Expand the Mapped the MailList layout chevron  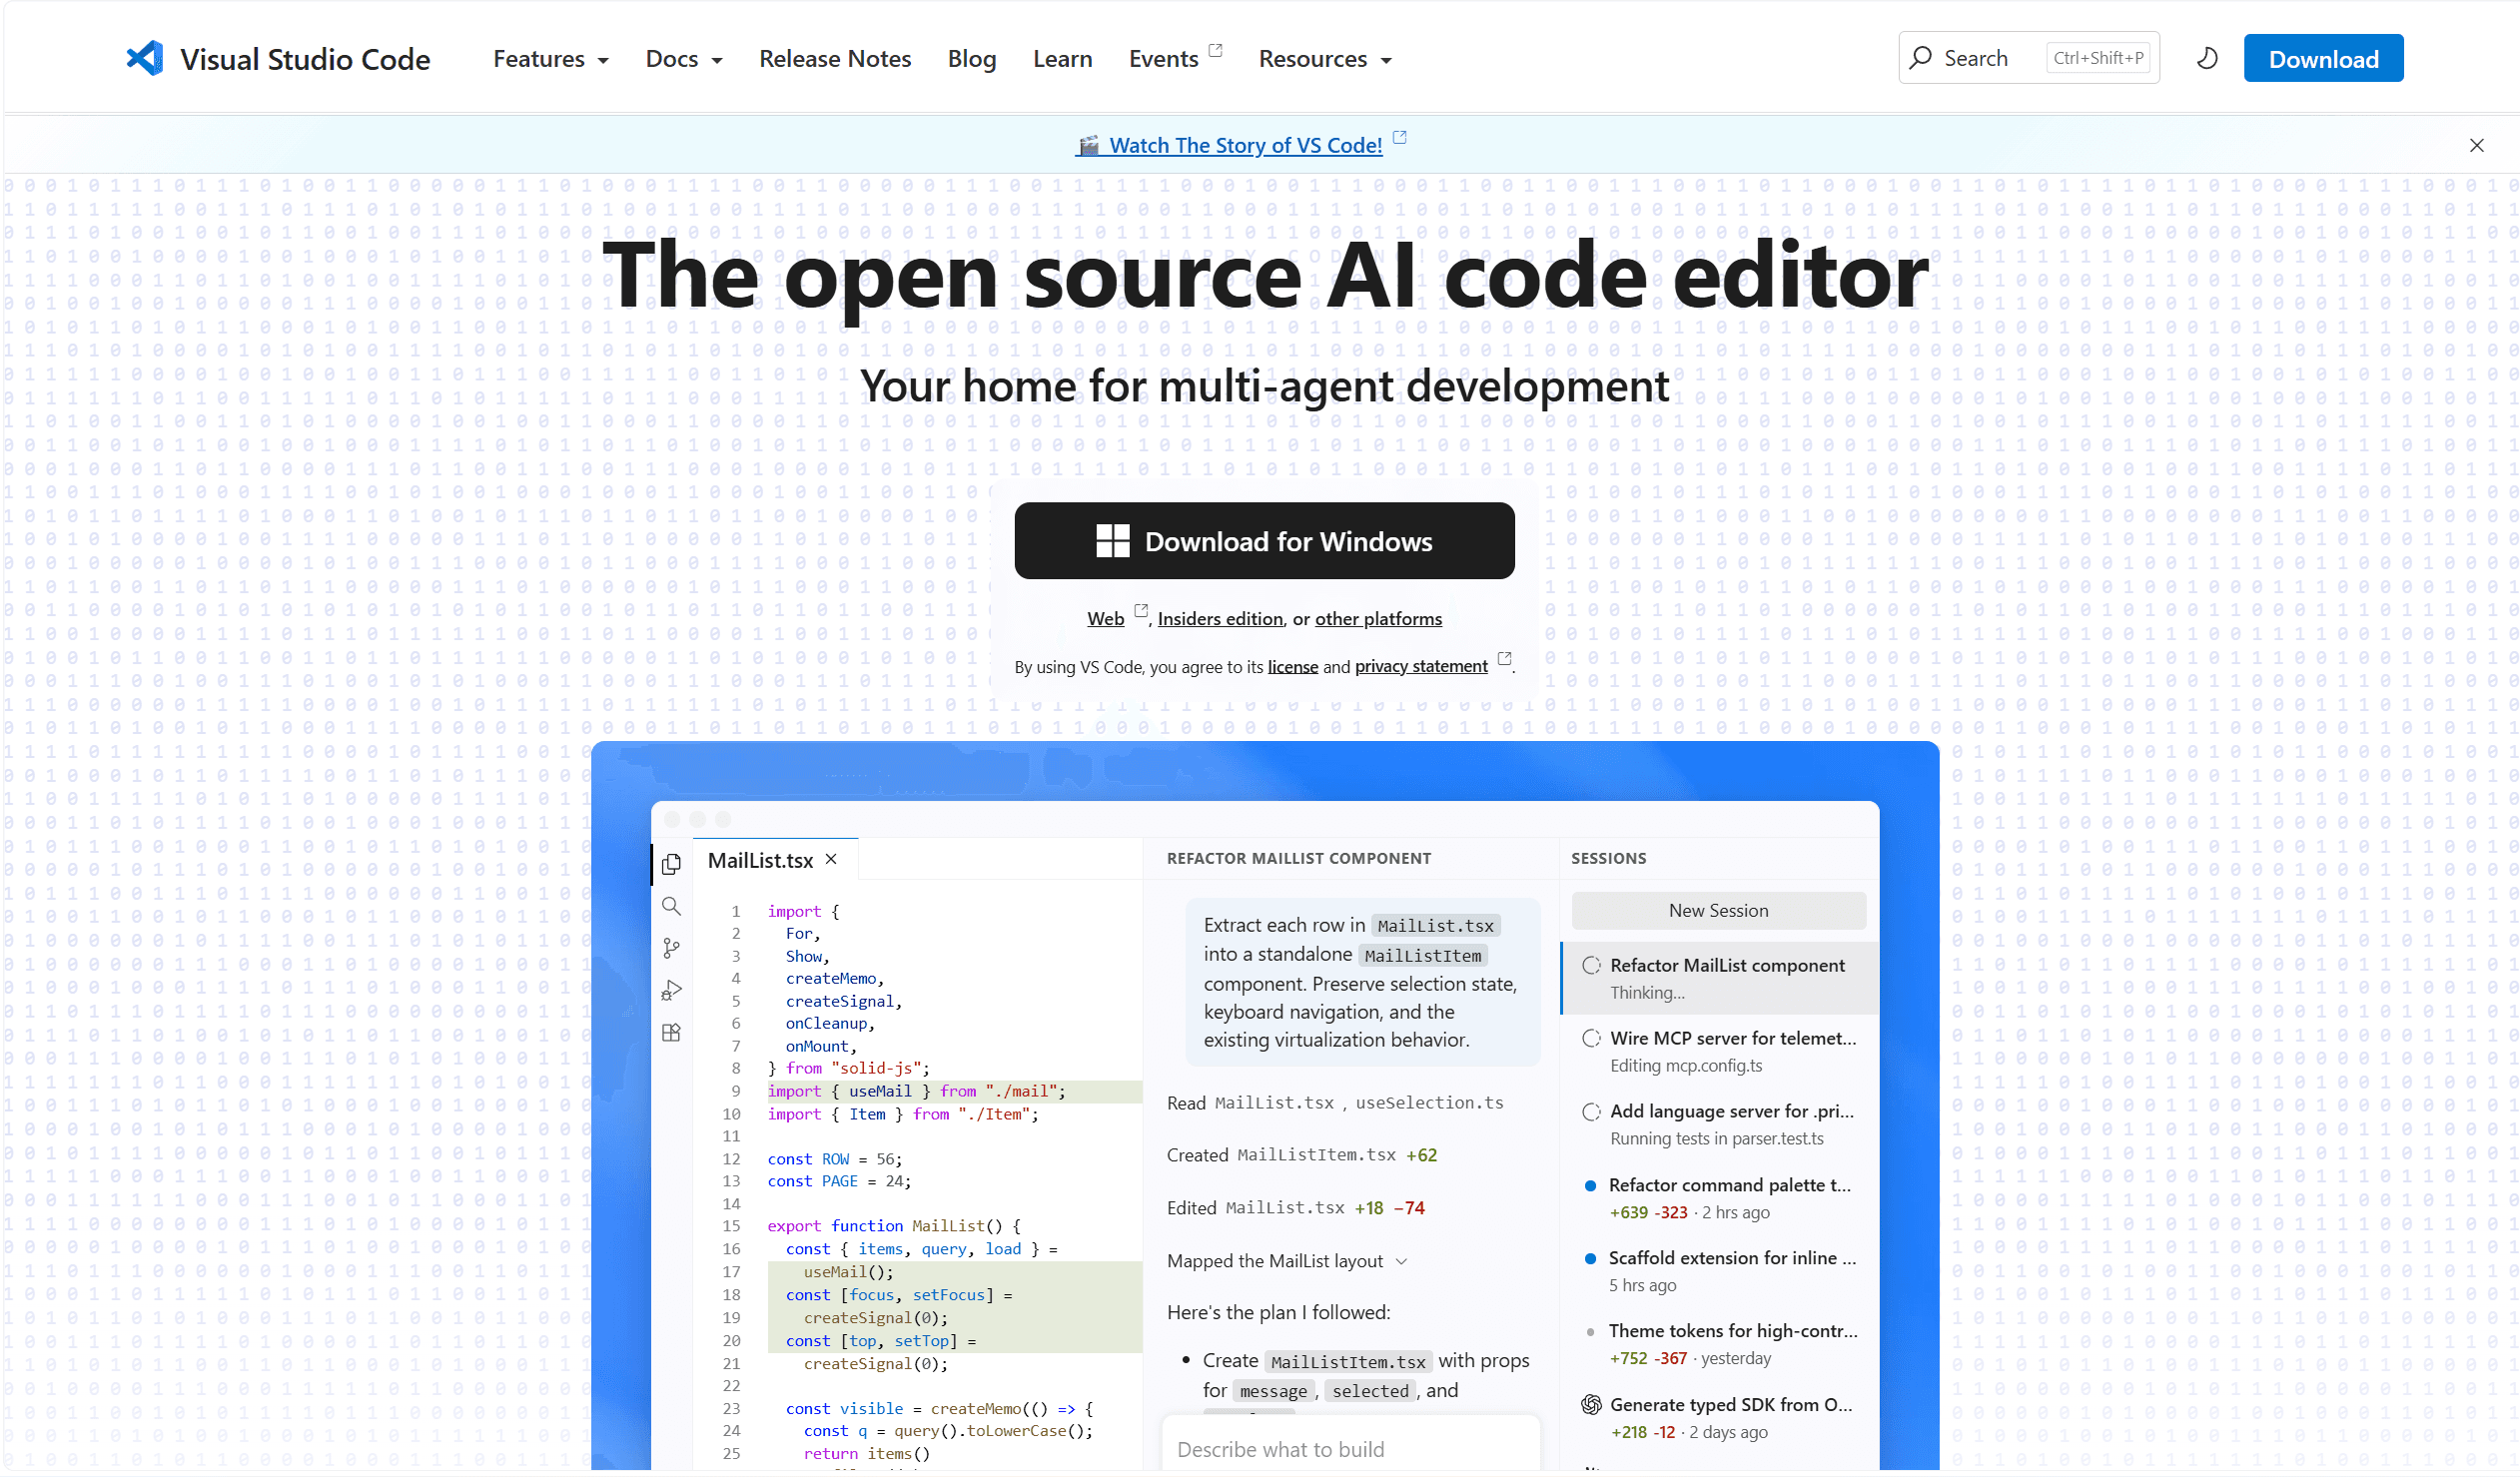(1401, 1262)
